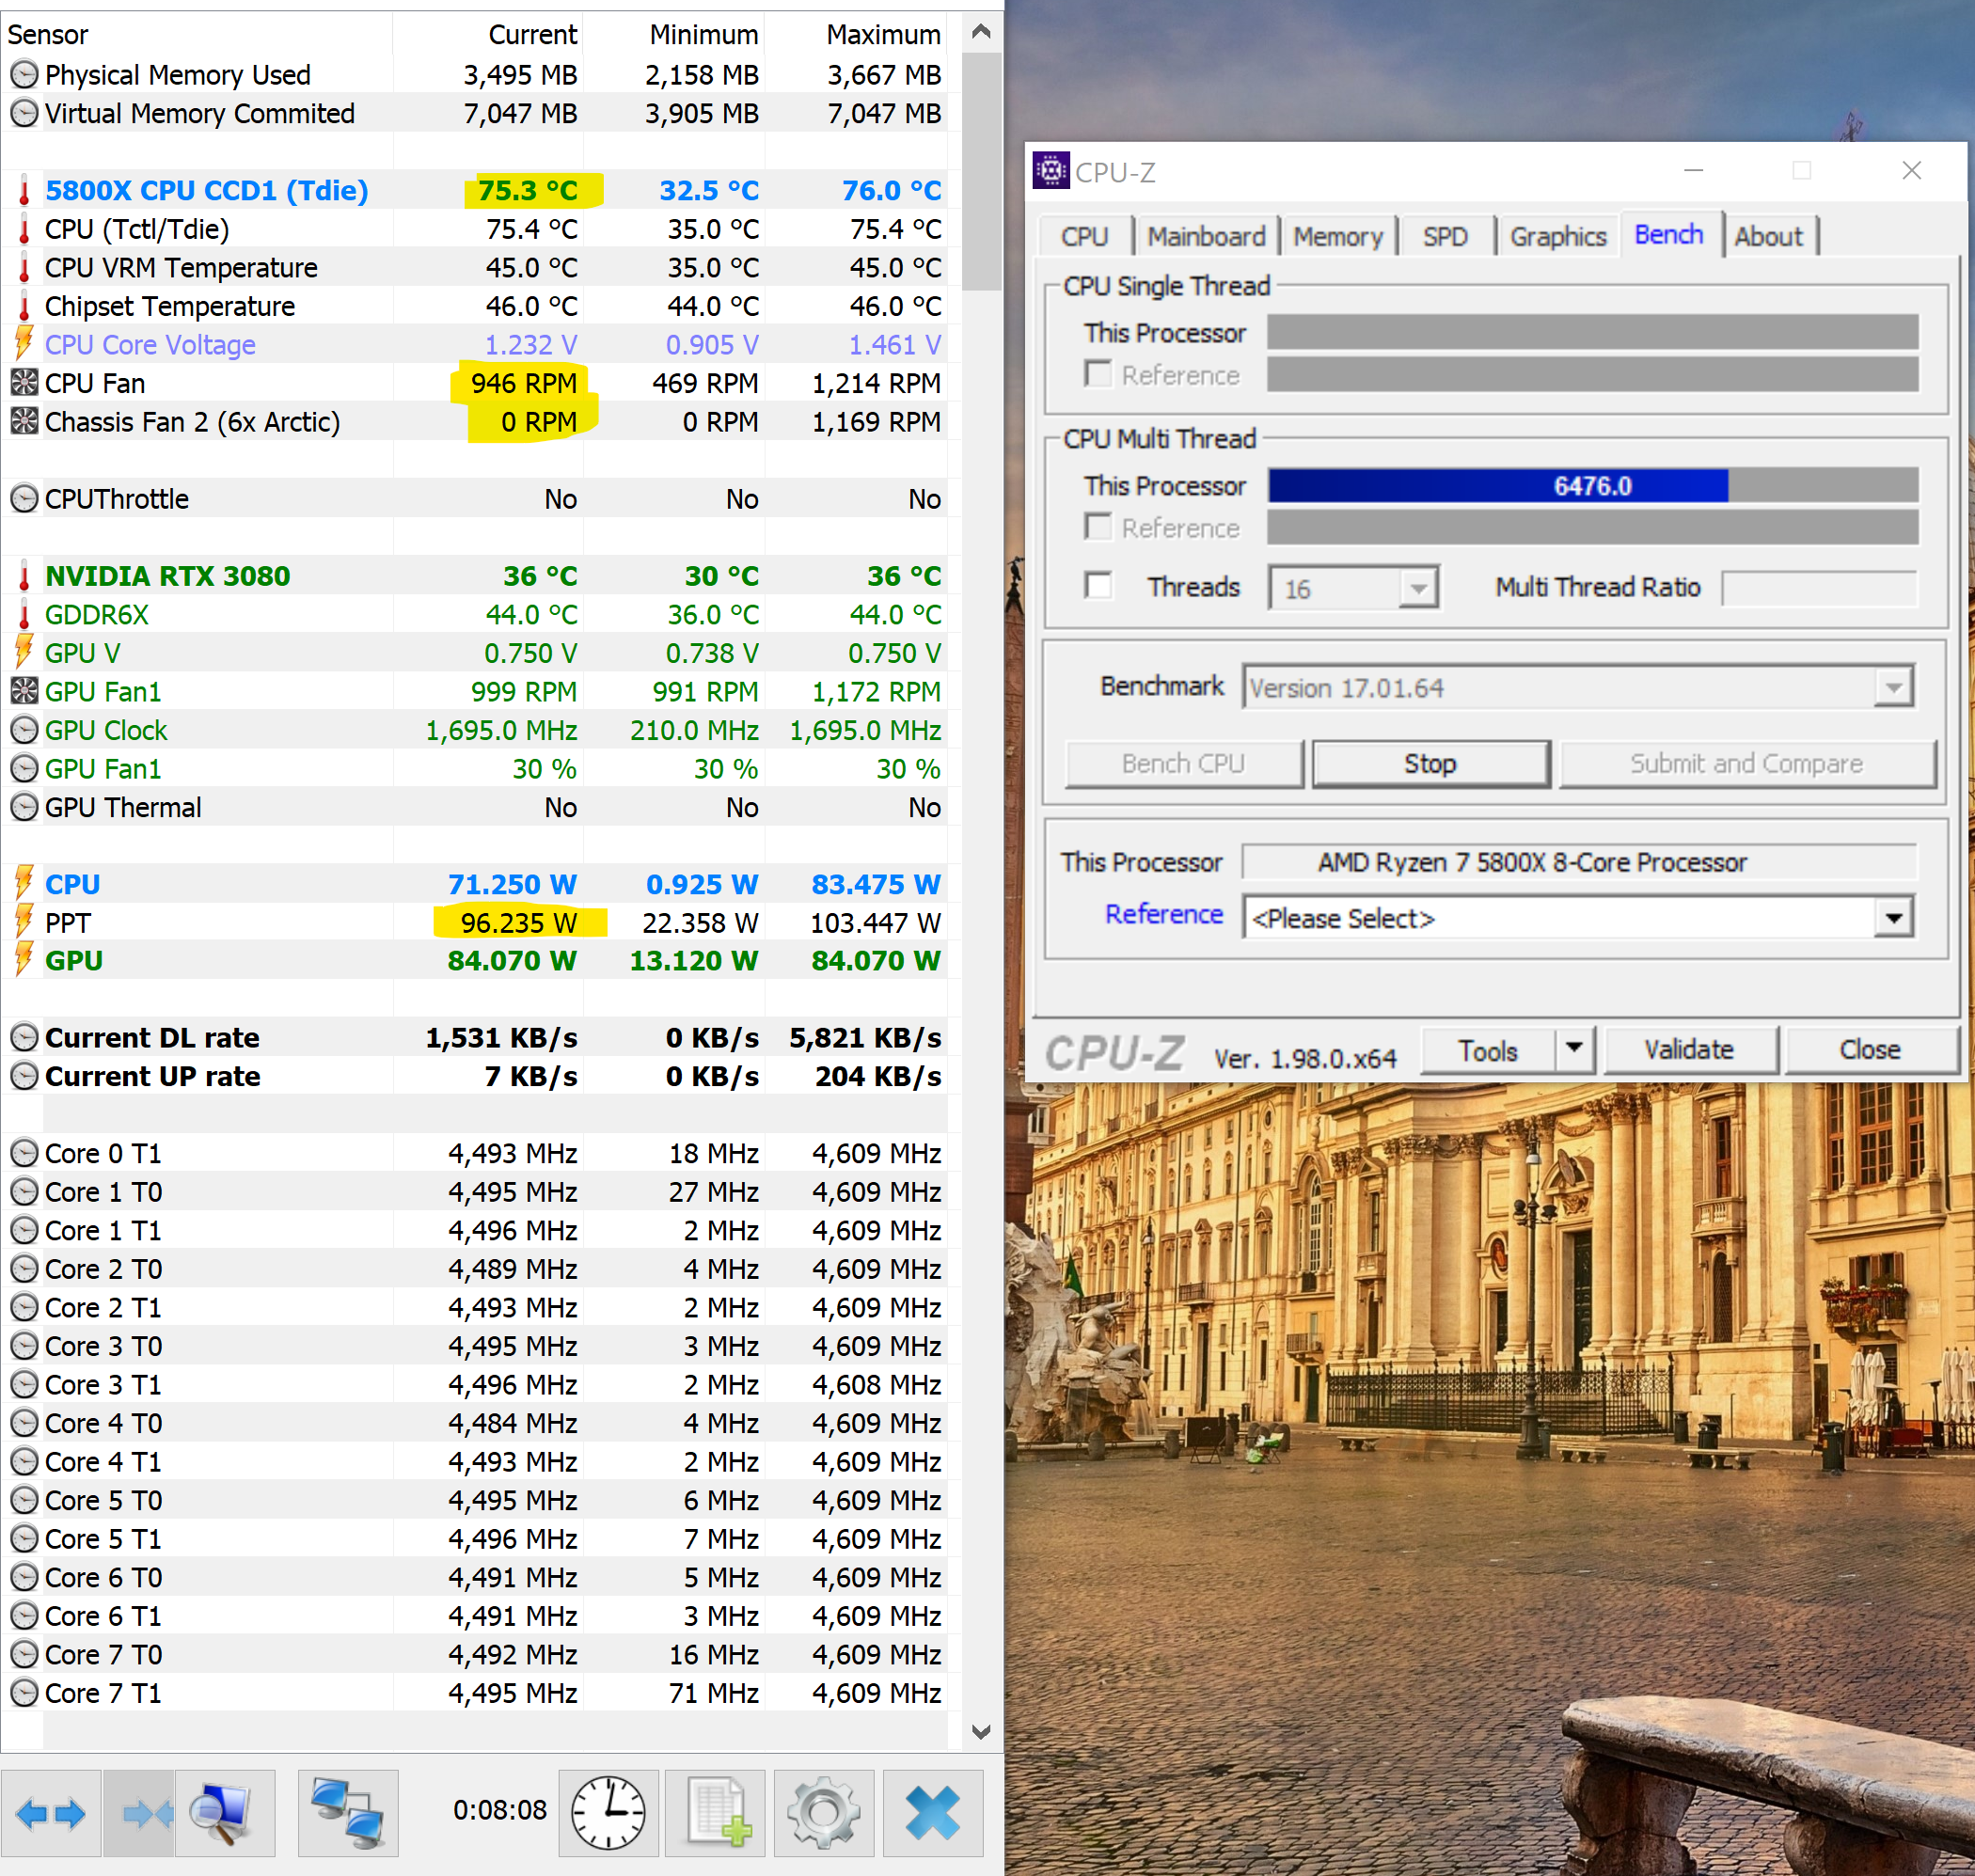Click the sensor list scrollbar thumb
1975x1876 pixels.
(981, 170)
